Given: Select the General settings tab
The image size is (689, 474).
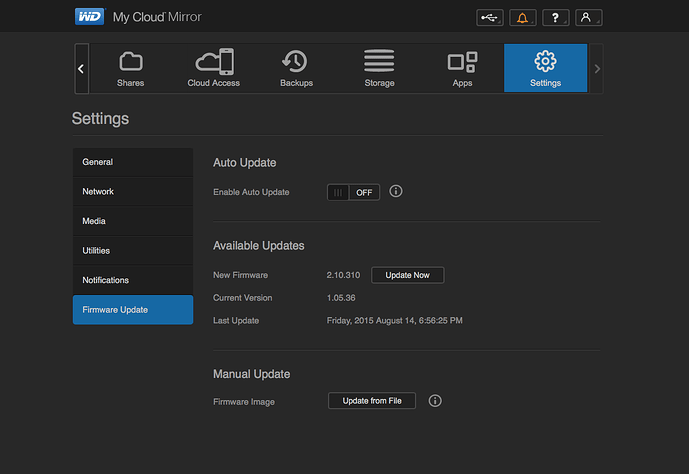Looking at the screenshot, I should 133,162.
